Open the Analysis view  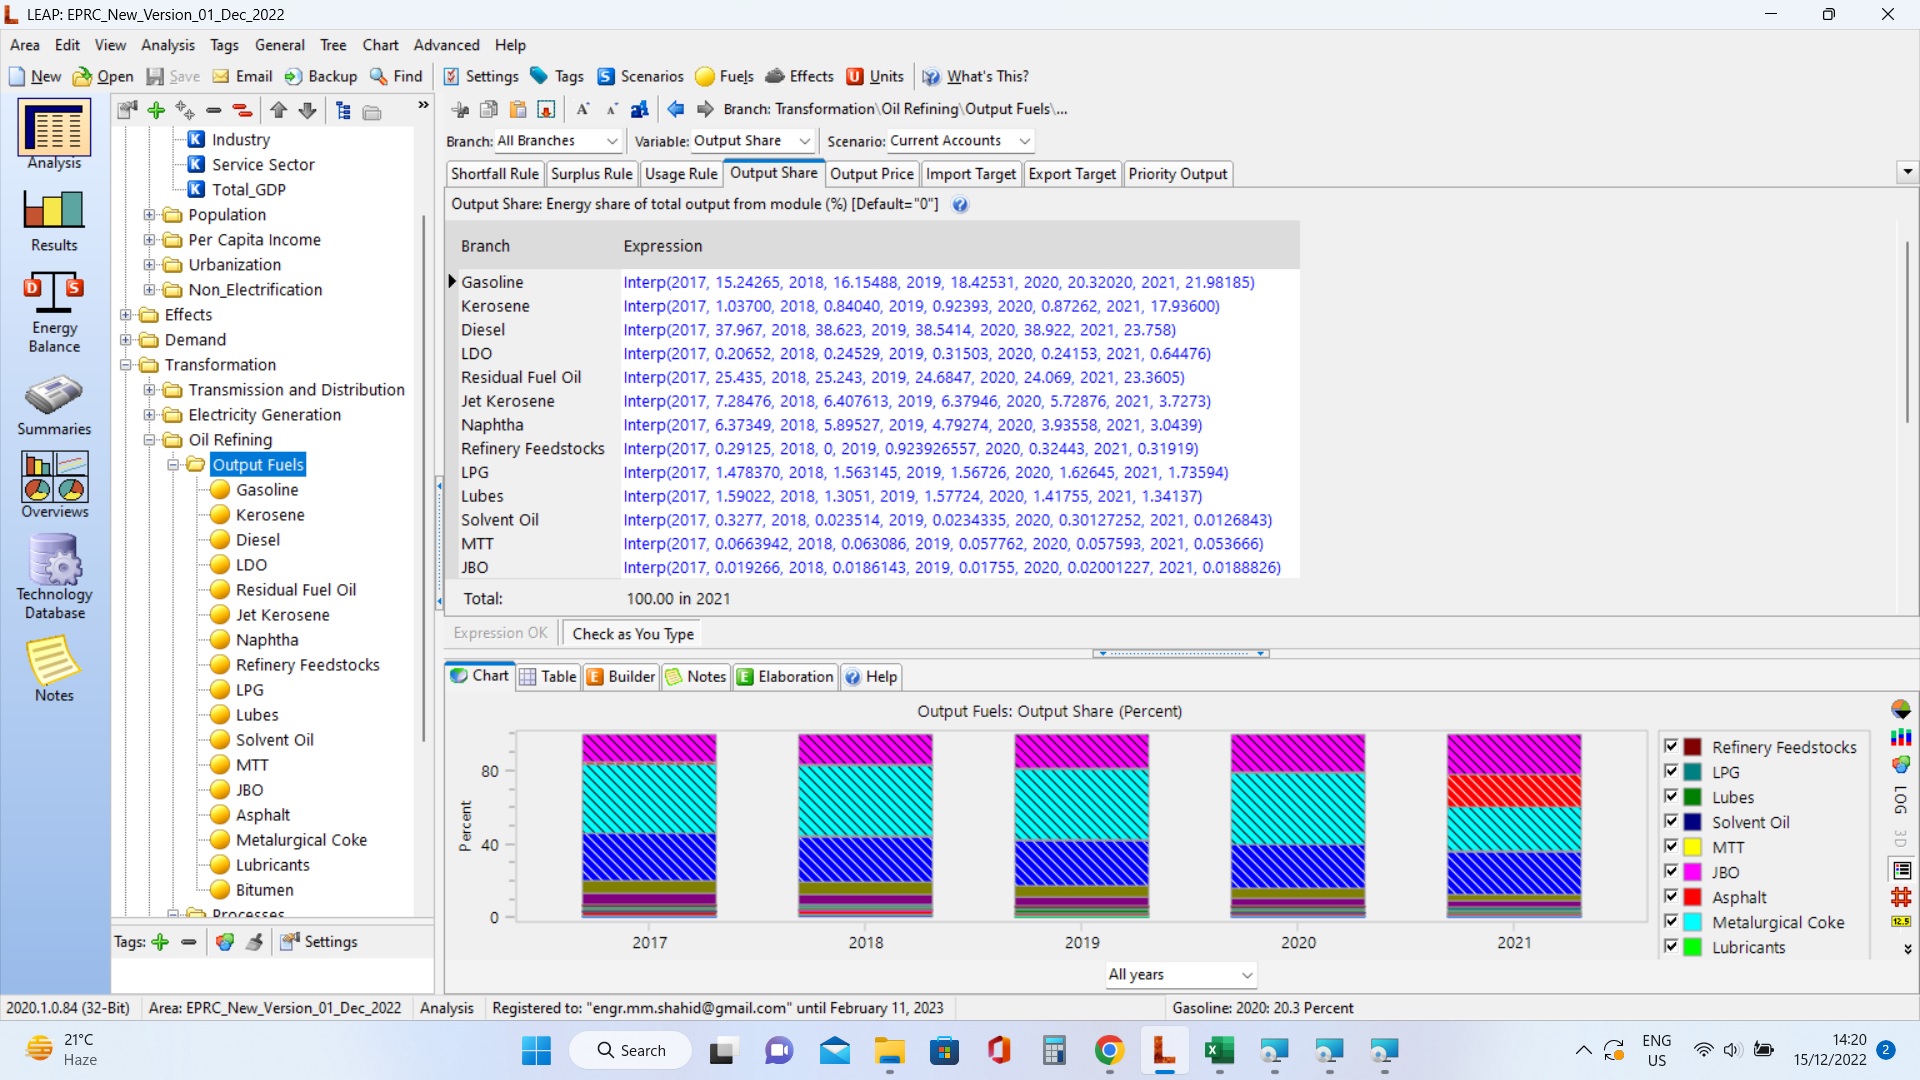(x=54, y=135)
